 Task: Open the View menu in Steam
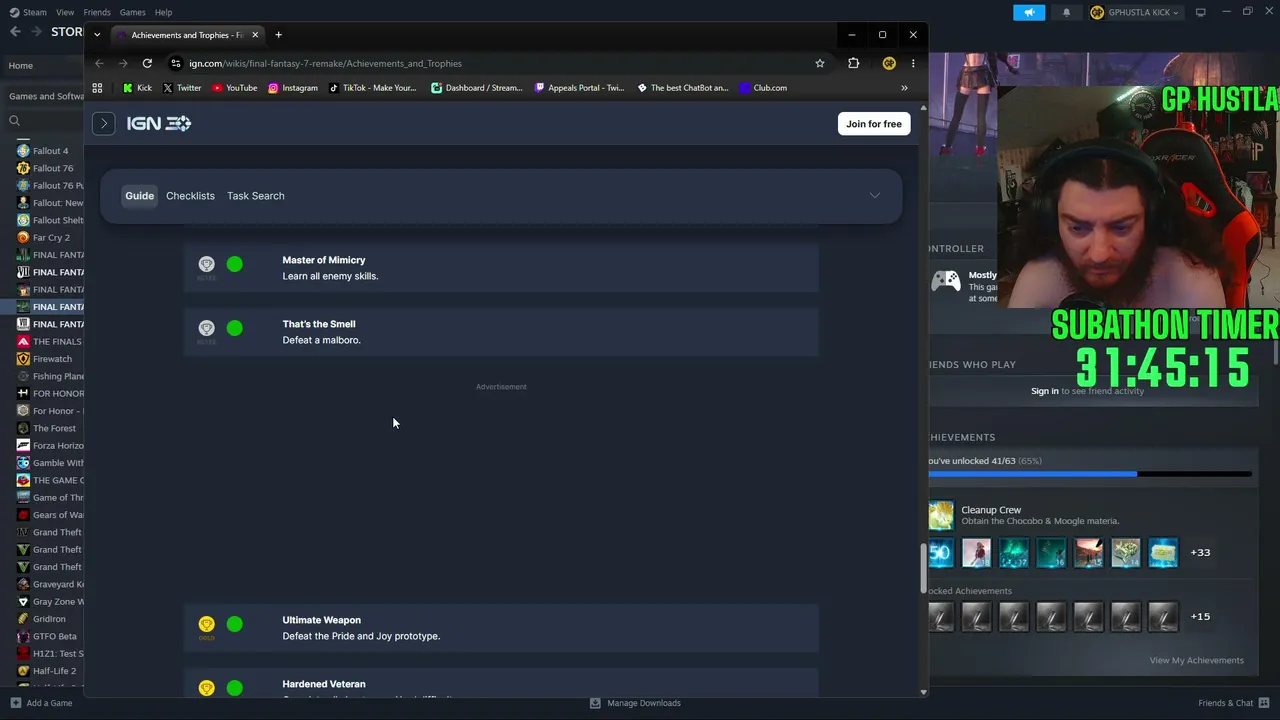(65, 12)
